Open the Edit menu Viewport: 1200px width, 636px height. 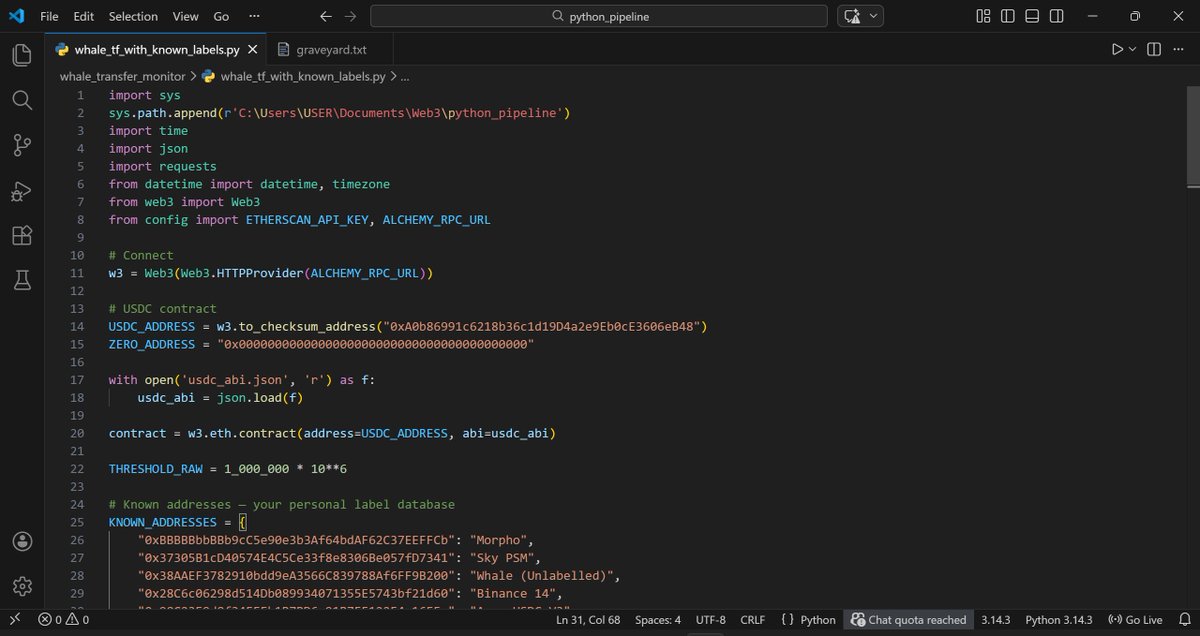[x=84, y=16]
